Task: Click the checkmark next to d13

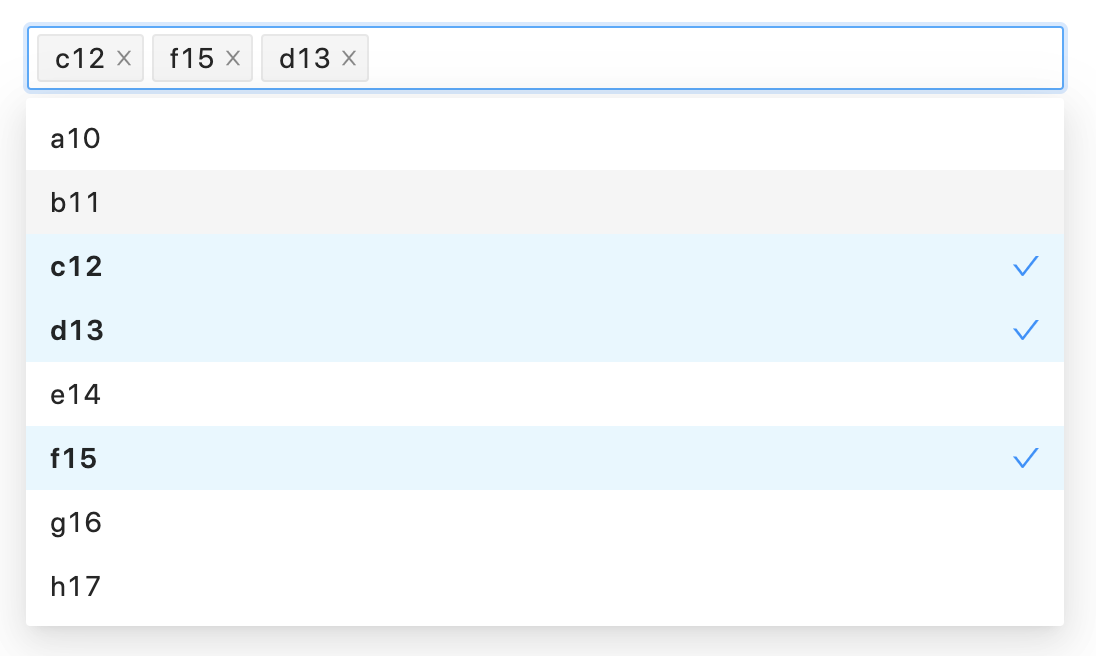Action: [1026, 330]
